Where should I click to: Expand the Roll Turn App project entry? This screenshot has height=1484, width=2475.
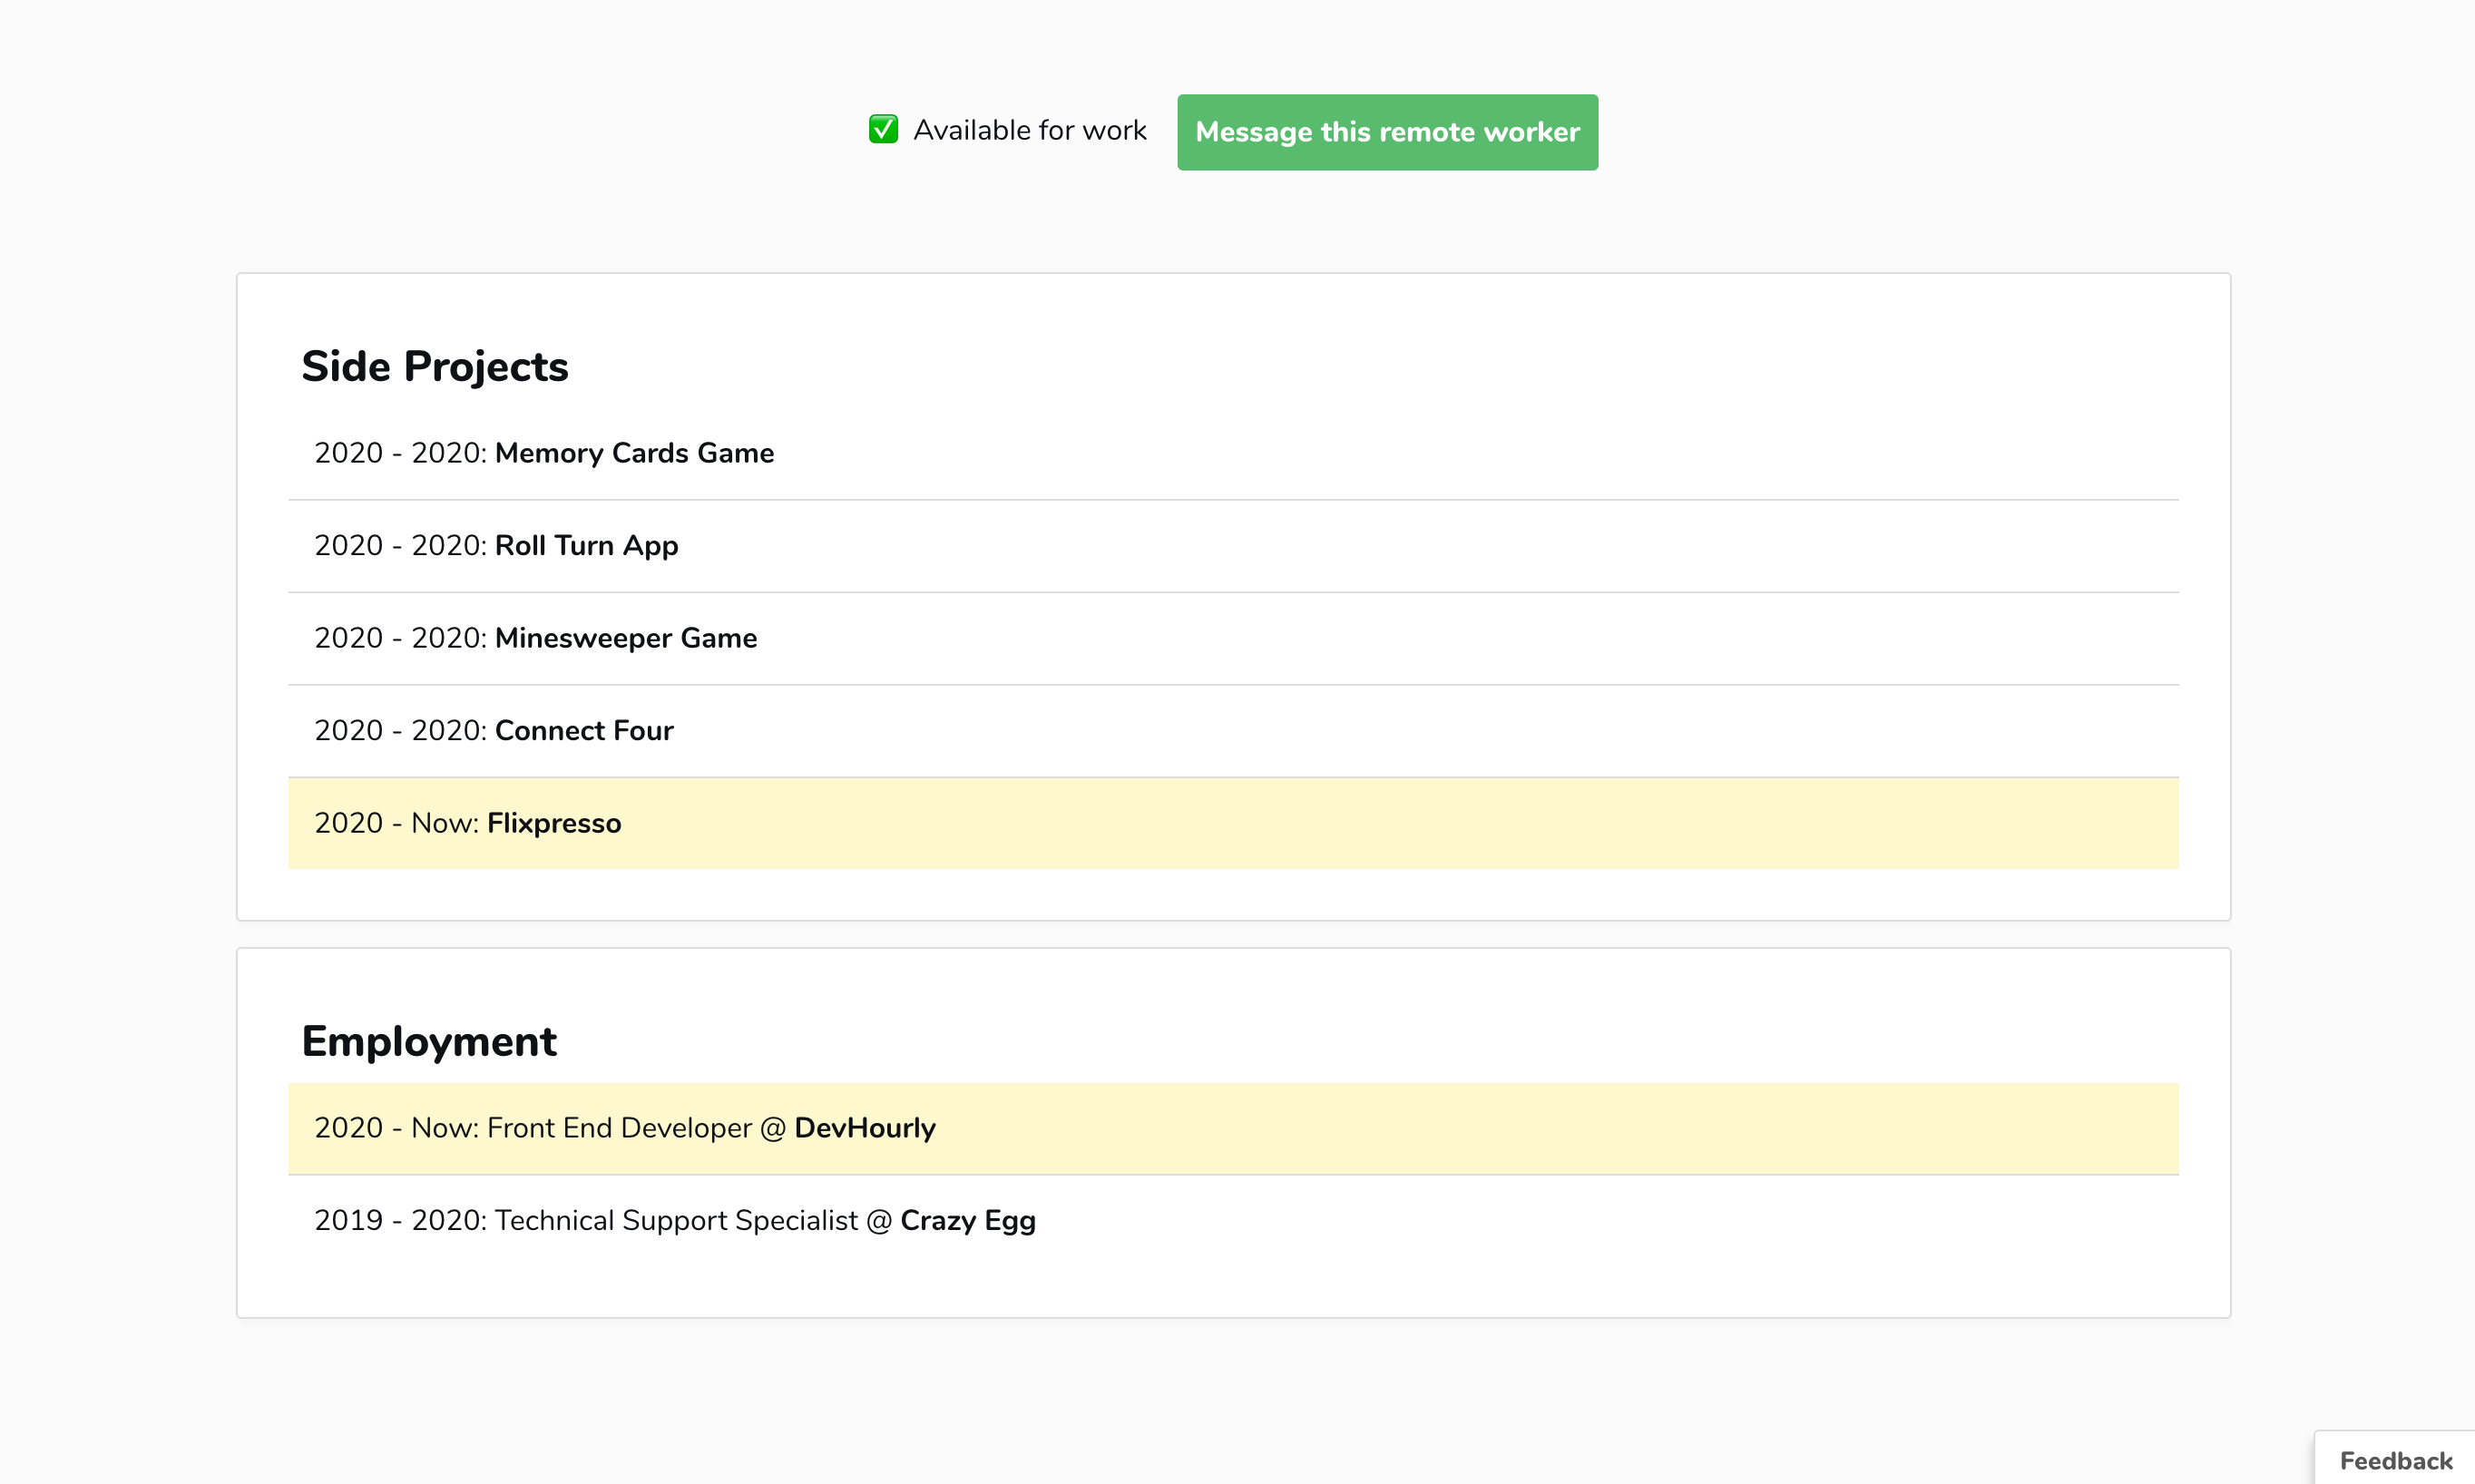point(1232,546)
